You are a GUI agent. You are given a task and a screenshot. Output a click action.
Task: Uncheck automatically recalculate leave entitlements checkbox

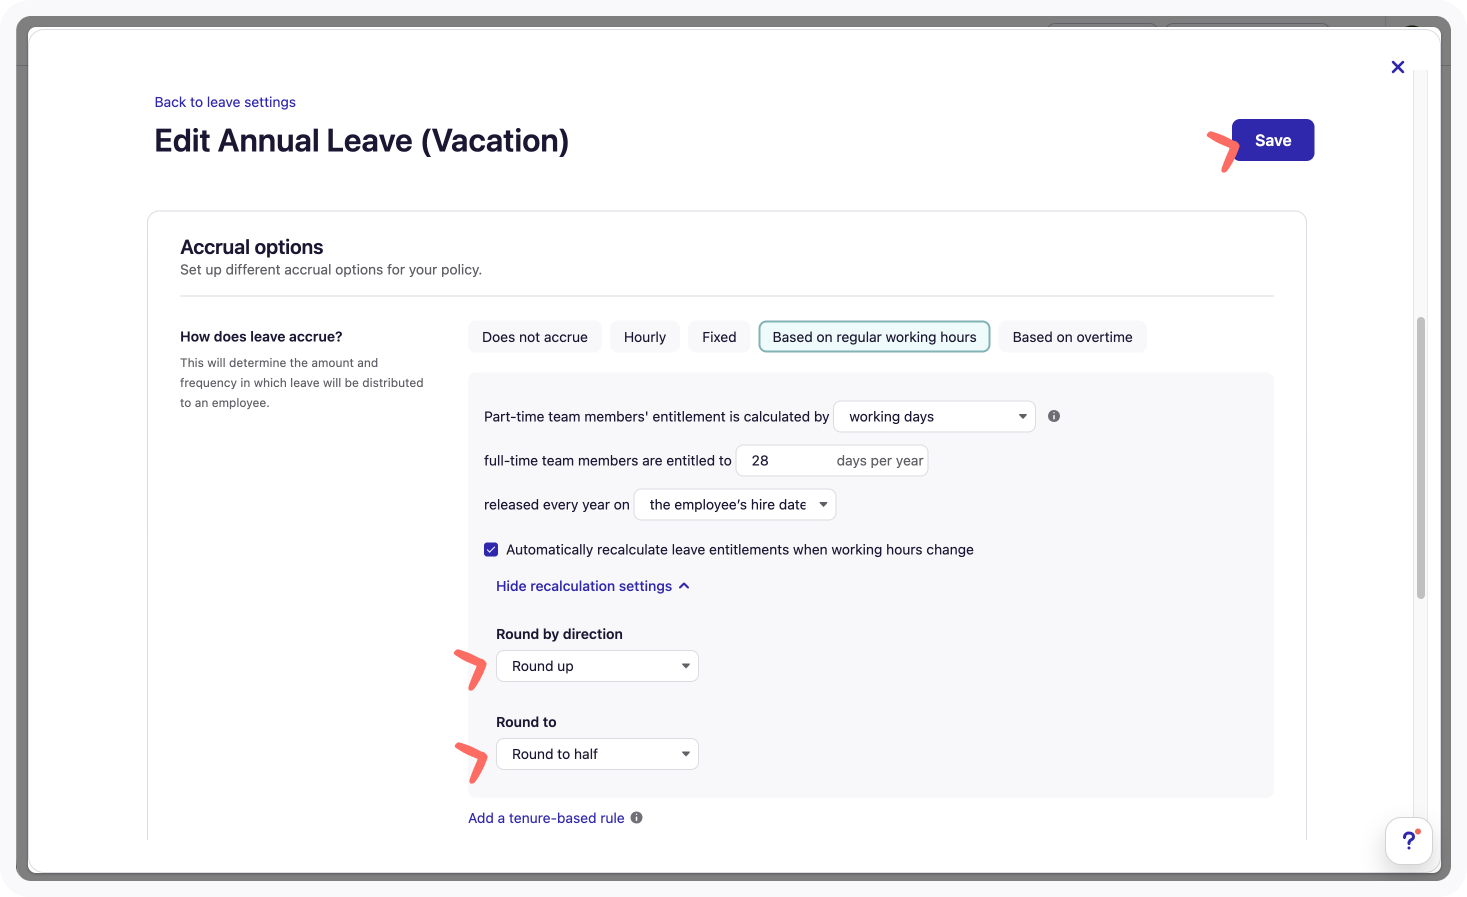tap(491, 550)
